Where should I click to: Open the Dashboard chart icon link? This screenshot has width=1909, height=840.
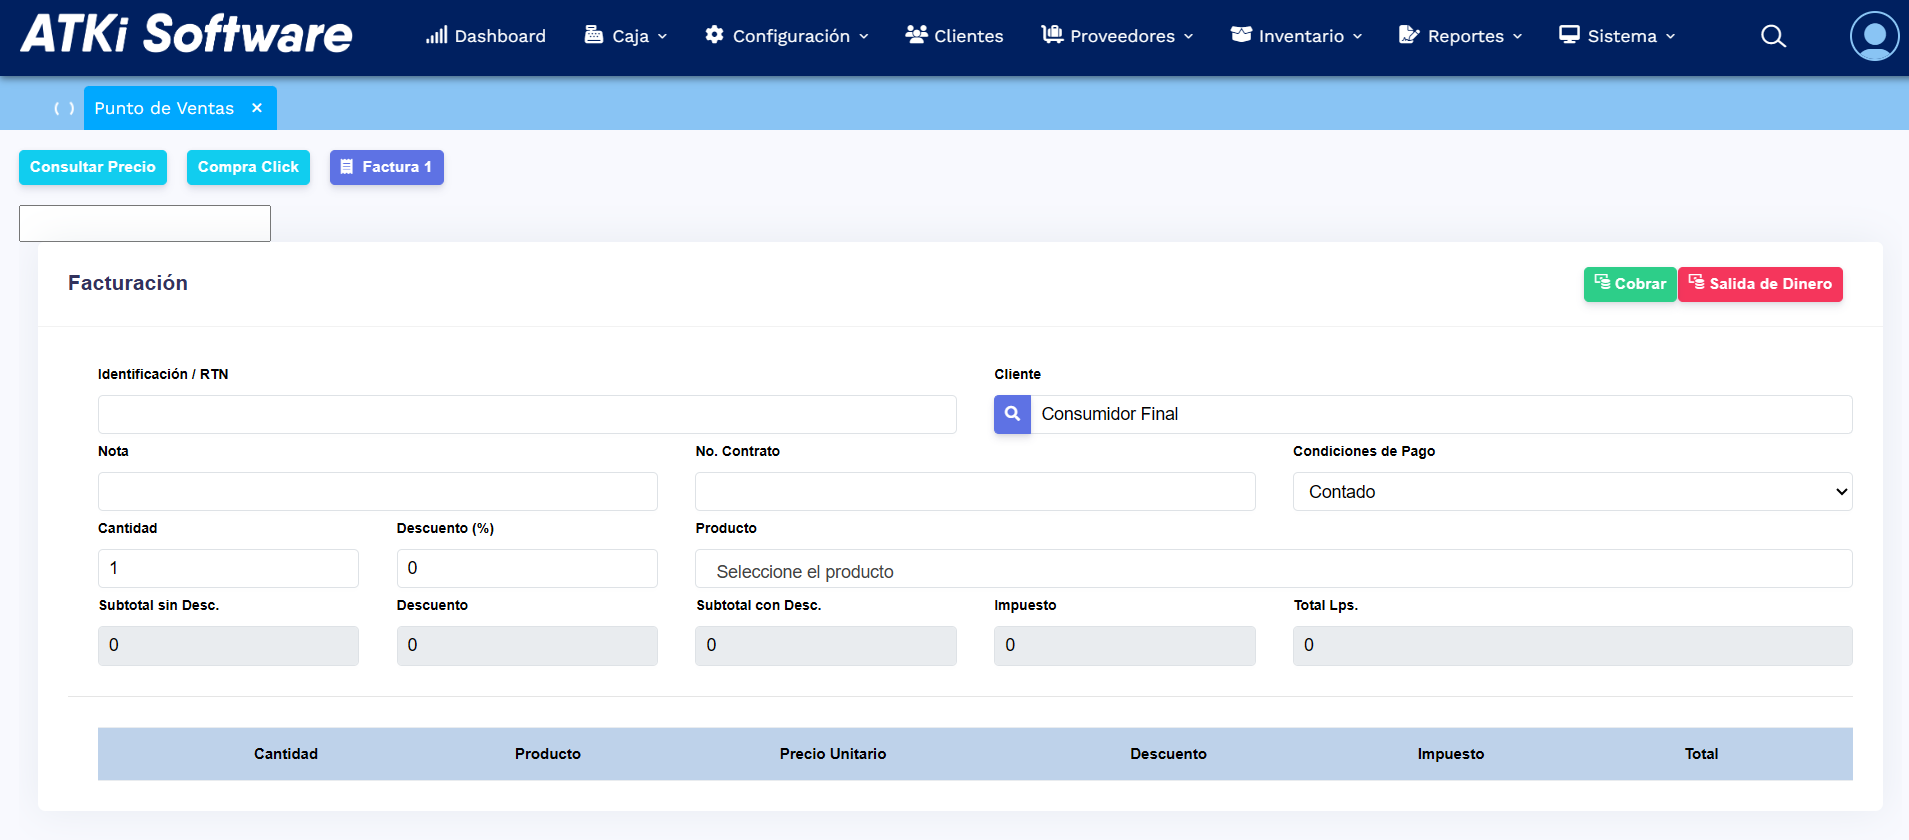tap(486, 36)
